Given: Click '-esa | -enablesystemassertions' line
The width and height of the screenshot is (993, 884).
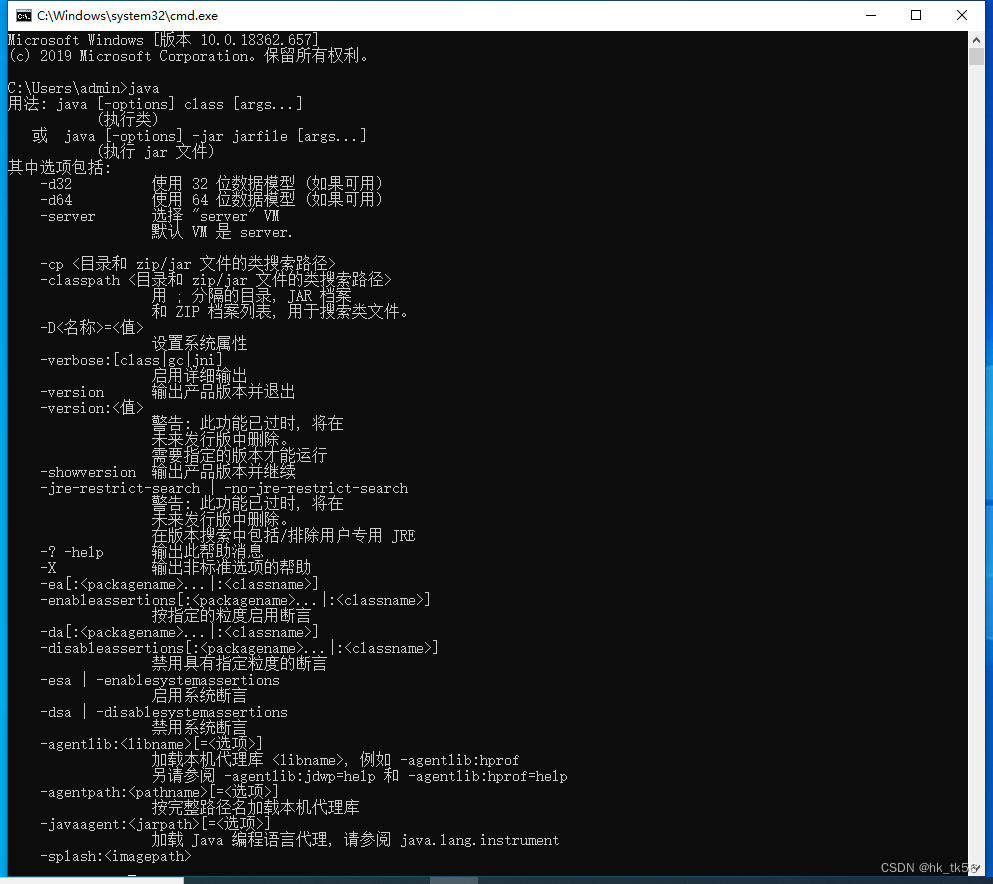Looking at the screenshot, I should [160, 680].
